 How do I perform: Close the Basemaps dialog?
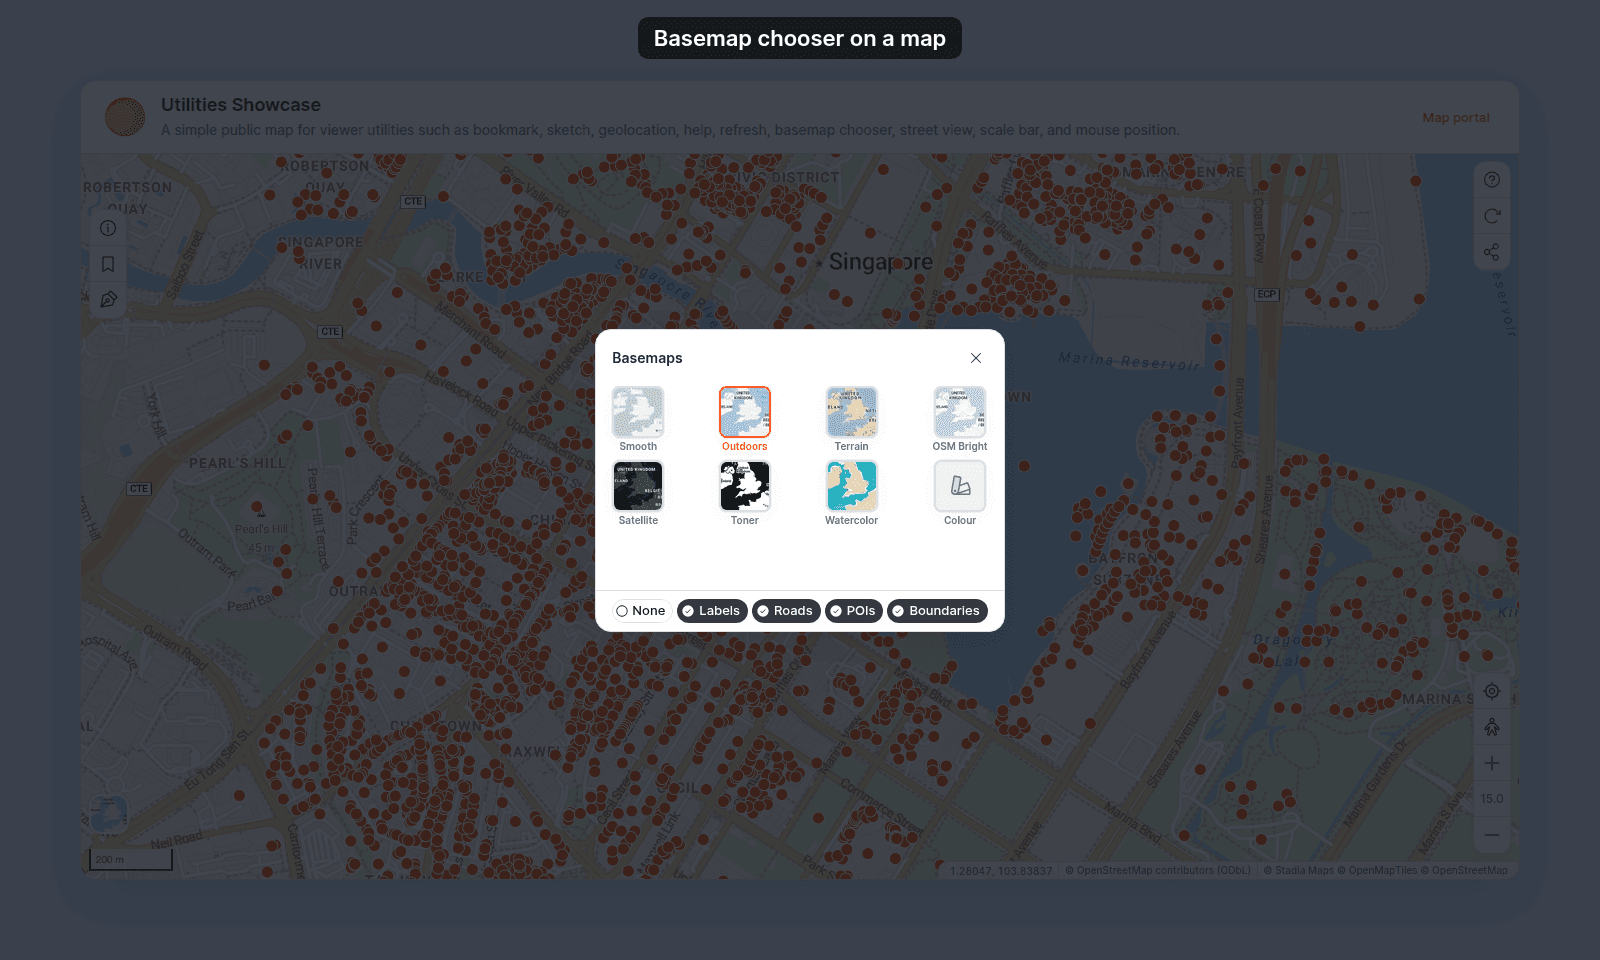(976, 358)
